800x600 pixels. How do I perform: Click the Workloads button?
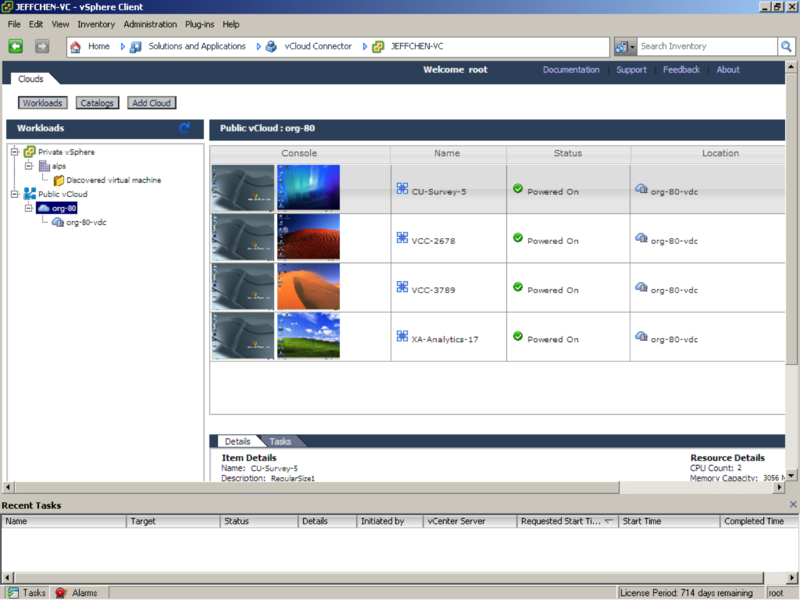coord(42,103)
